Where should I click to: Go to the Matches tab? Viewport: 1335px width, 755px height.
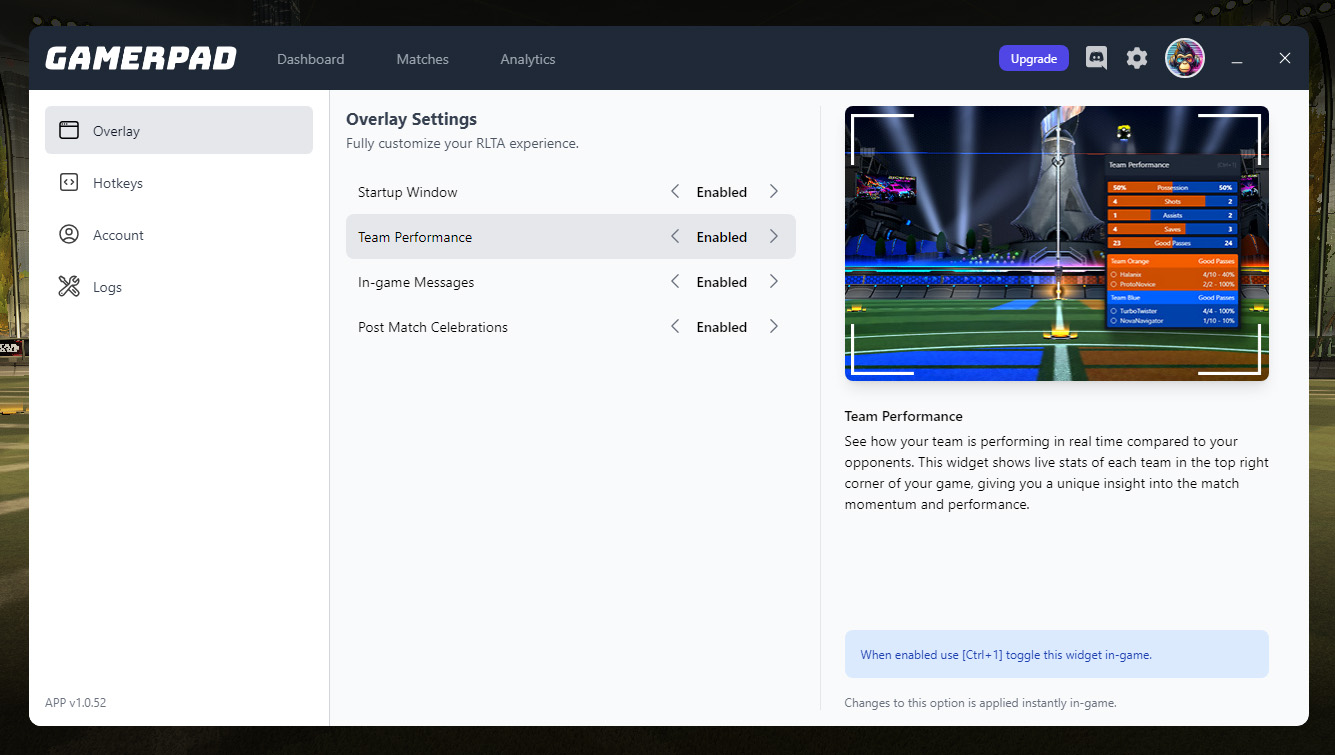[x=422, y=59]
